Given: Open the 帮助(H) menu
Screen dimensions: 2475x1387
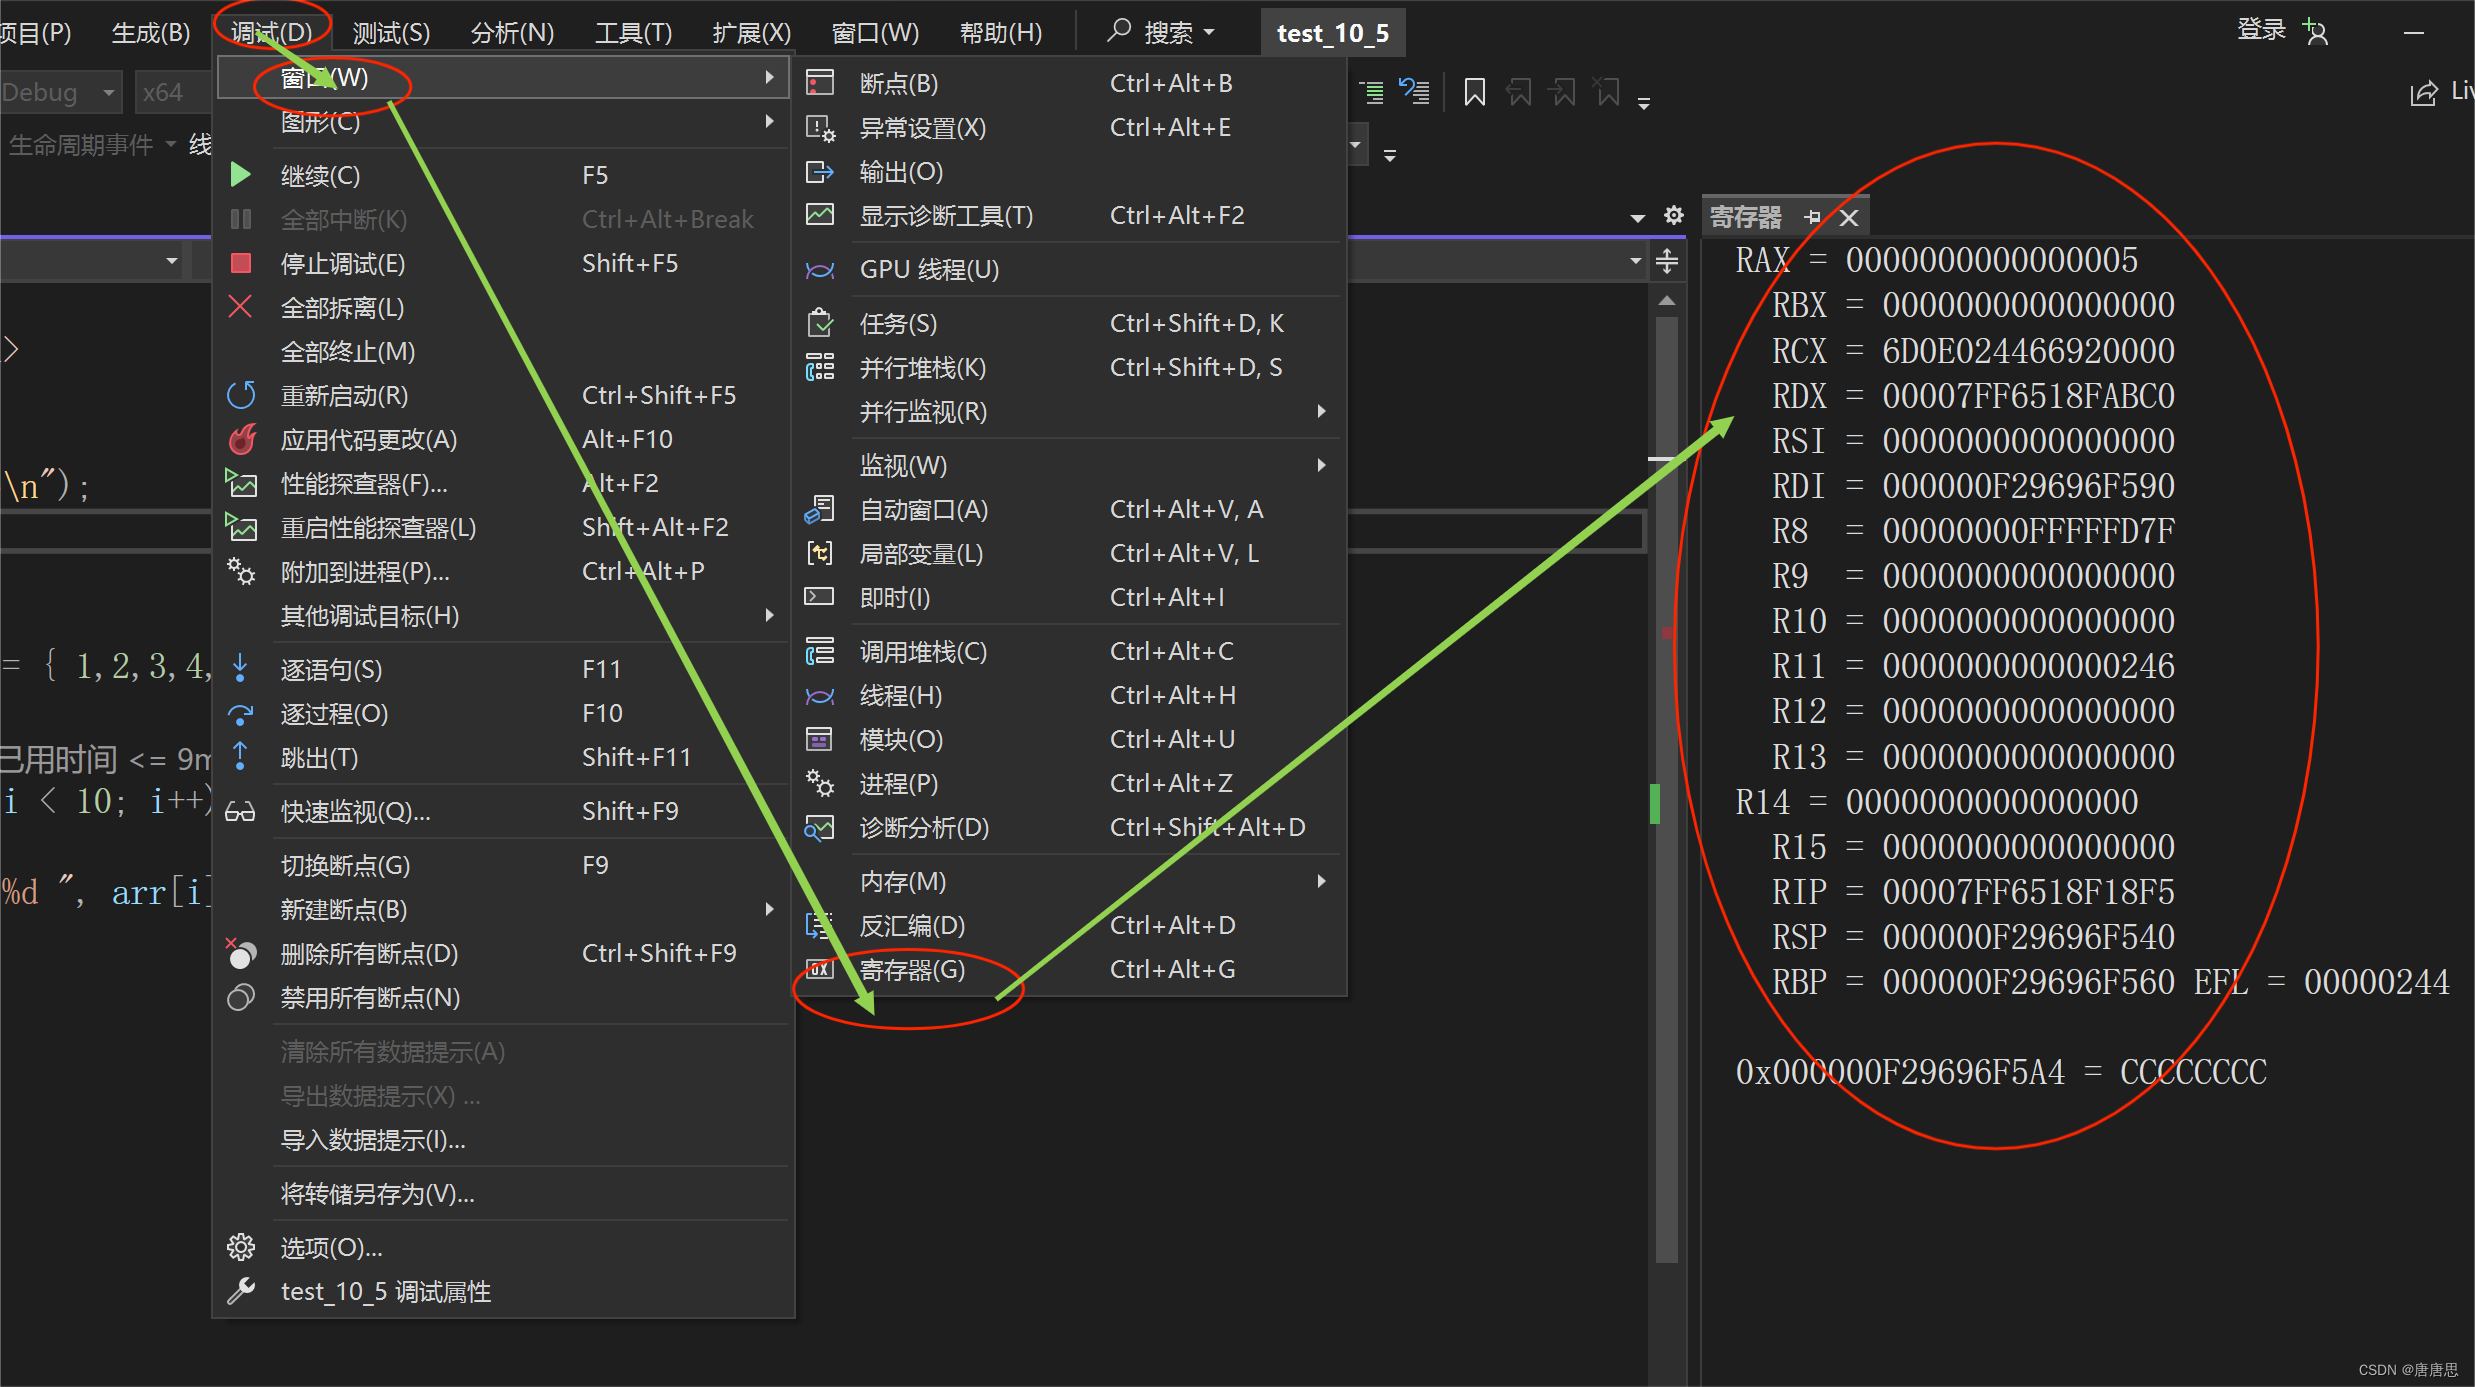Looking at the screenshot, I should [x=1000, y=32].
